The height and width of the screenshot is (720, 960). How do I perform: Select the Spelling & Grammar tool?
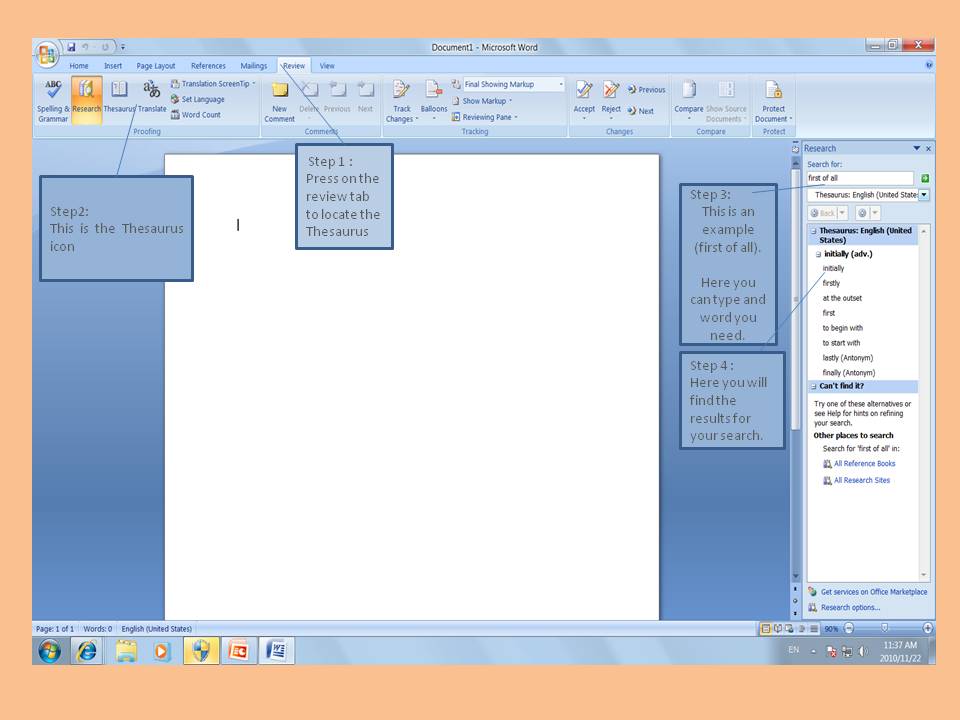pyautogui.click(x=52, y=97)
